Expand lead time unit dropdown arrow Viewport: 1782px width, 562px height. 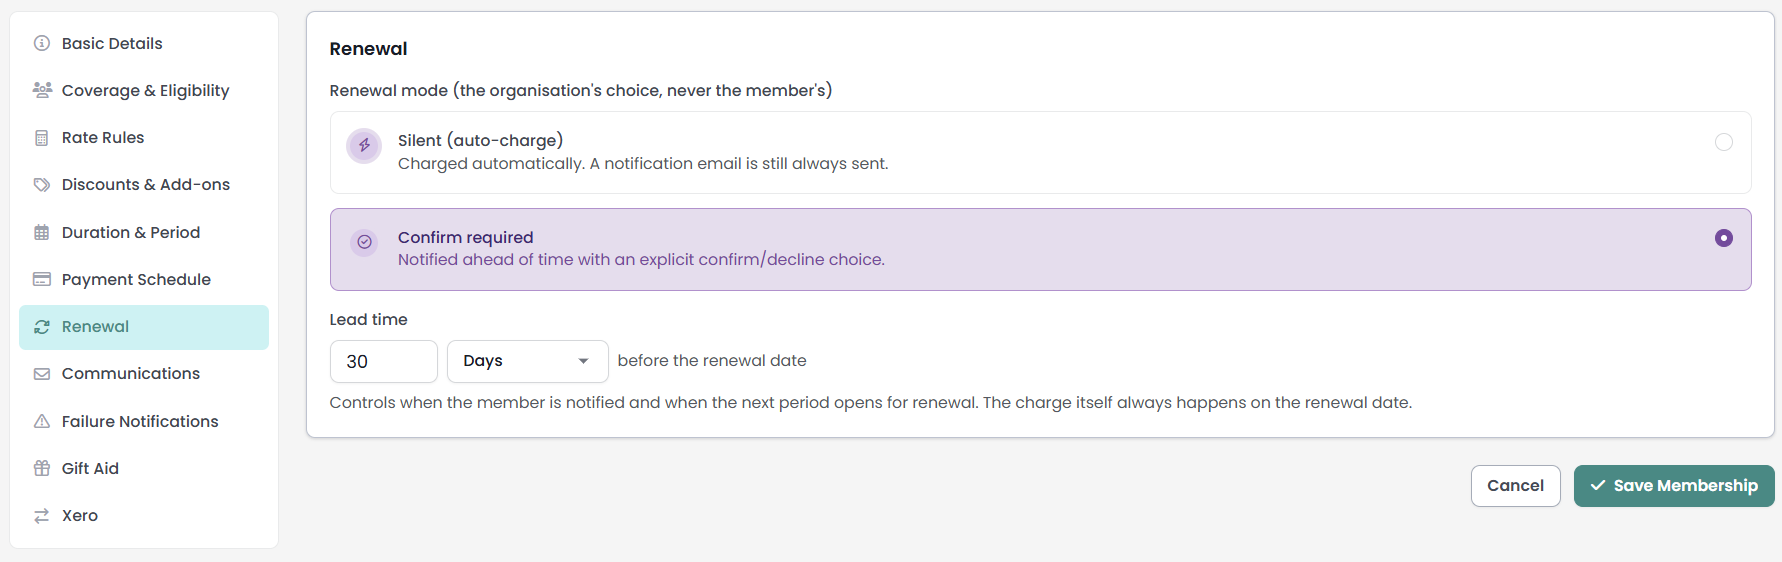(584, 361)
